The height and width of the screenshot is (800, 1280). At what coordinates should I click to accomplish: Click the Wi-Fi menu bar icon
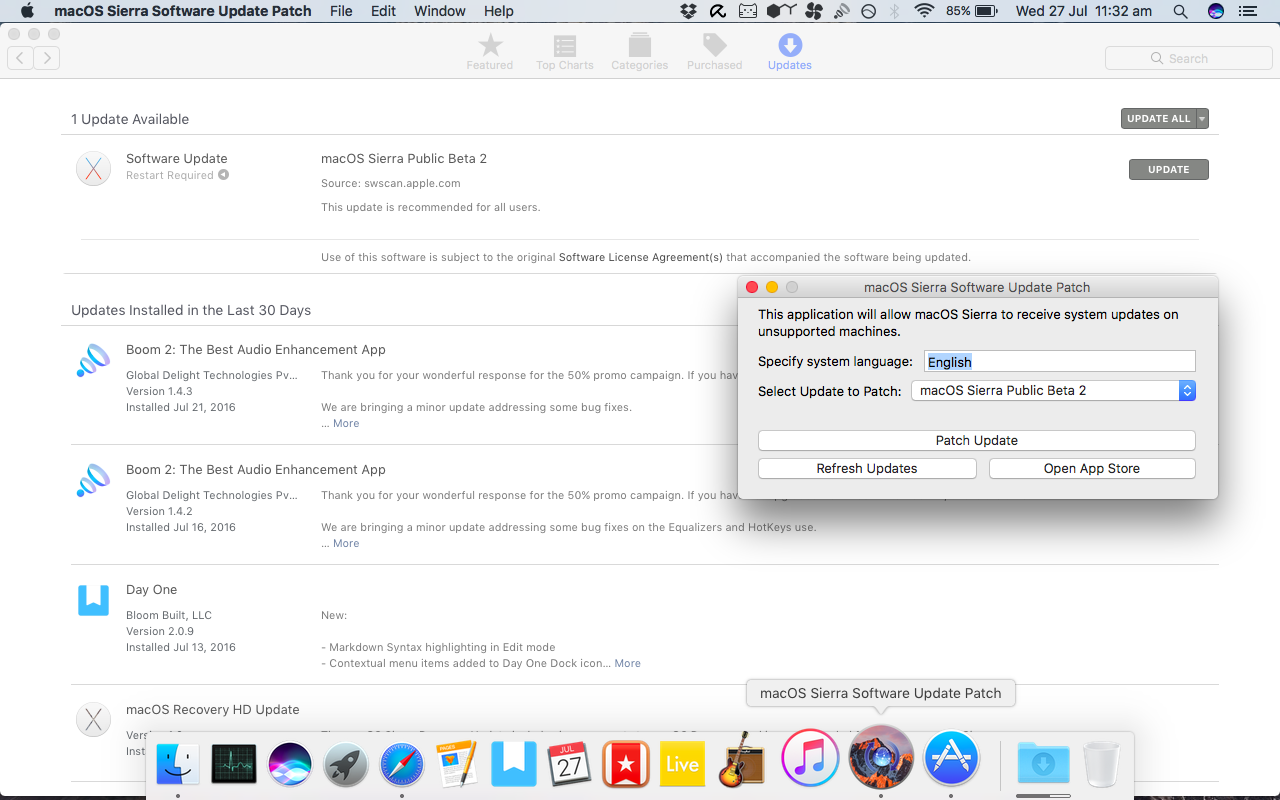[x=924, y=11]
